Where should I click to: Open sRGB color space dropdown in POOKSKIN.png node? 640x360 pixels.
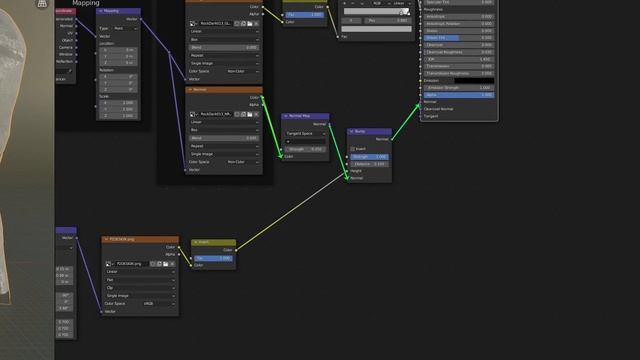(x=159, y=304)
